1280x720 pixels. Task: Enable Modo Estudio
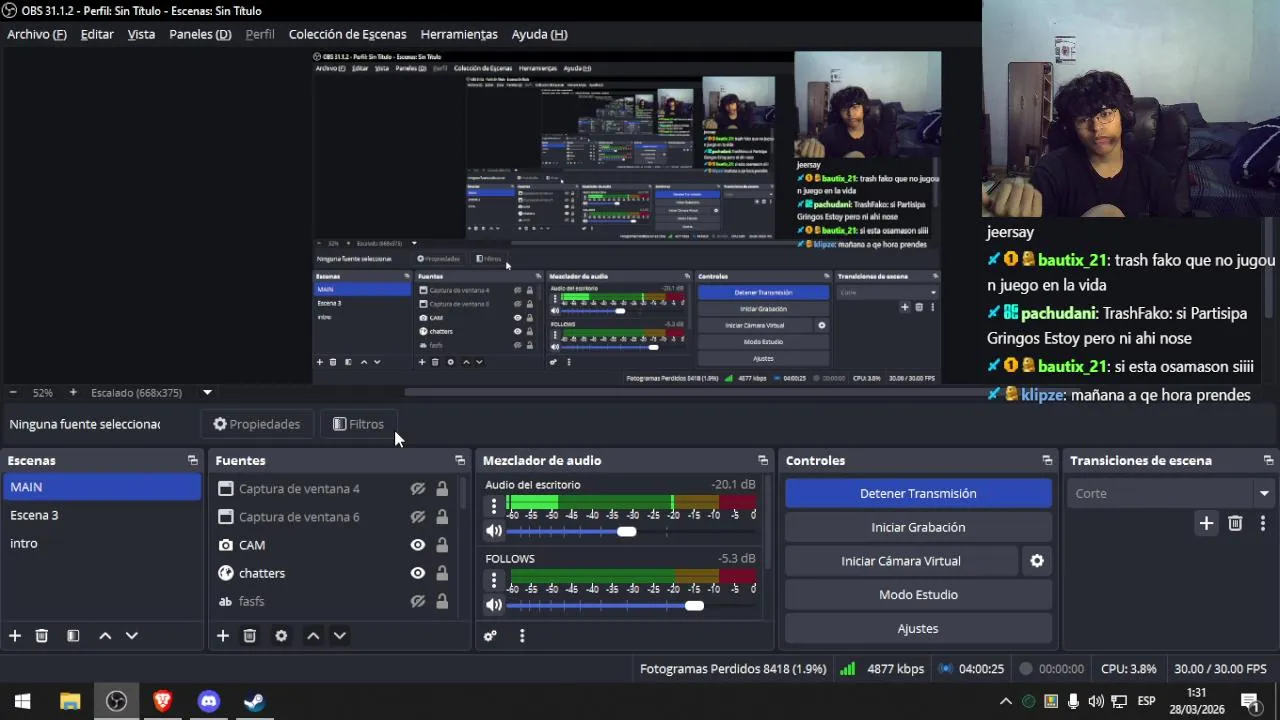(918, 595)
